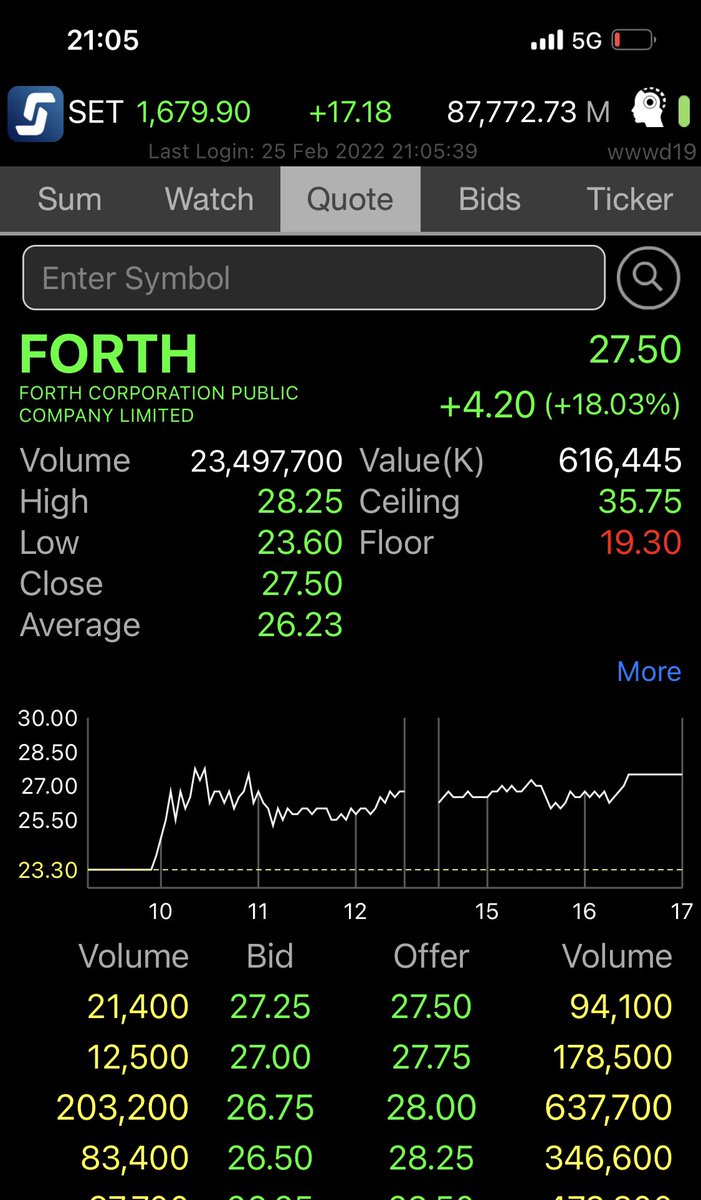Go to the Bids tab

490,199
